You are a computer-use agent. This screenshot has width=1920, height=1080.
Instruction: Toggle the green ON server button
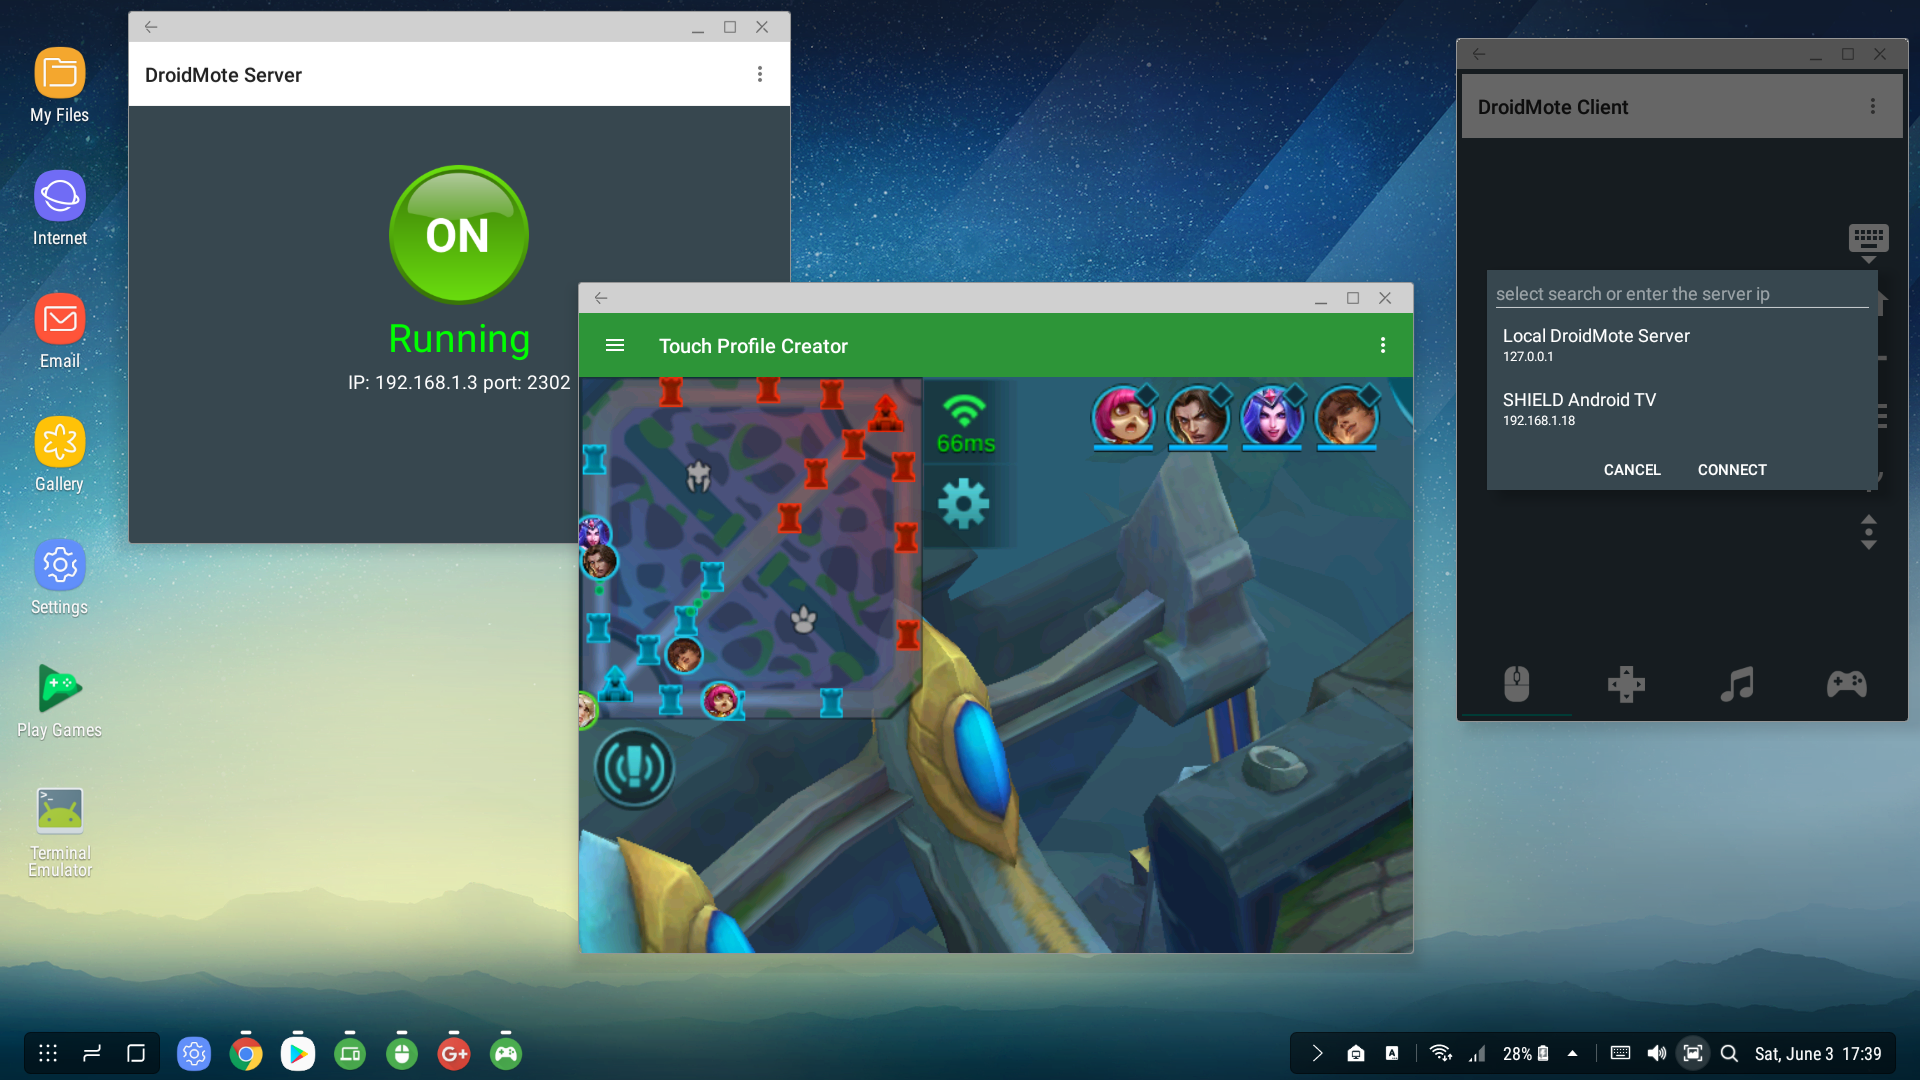(x=458, y=235)
